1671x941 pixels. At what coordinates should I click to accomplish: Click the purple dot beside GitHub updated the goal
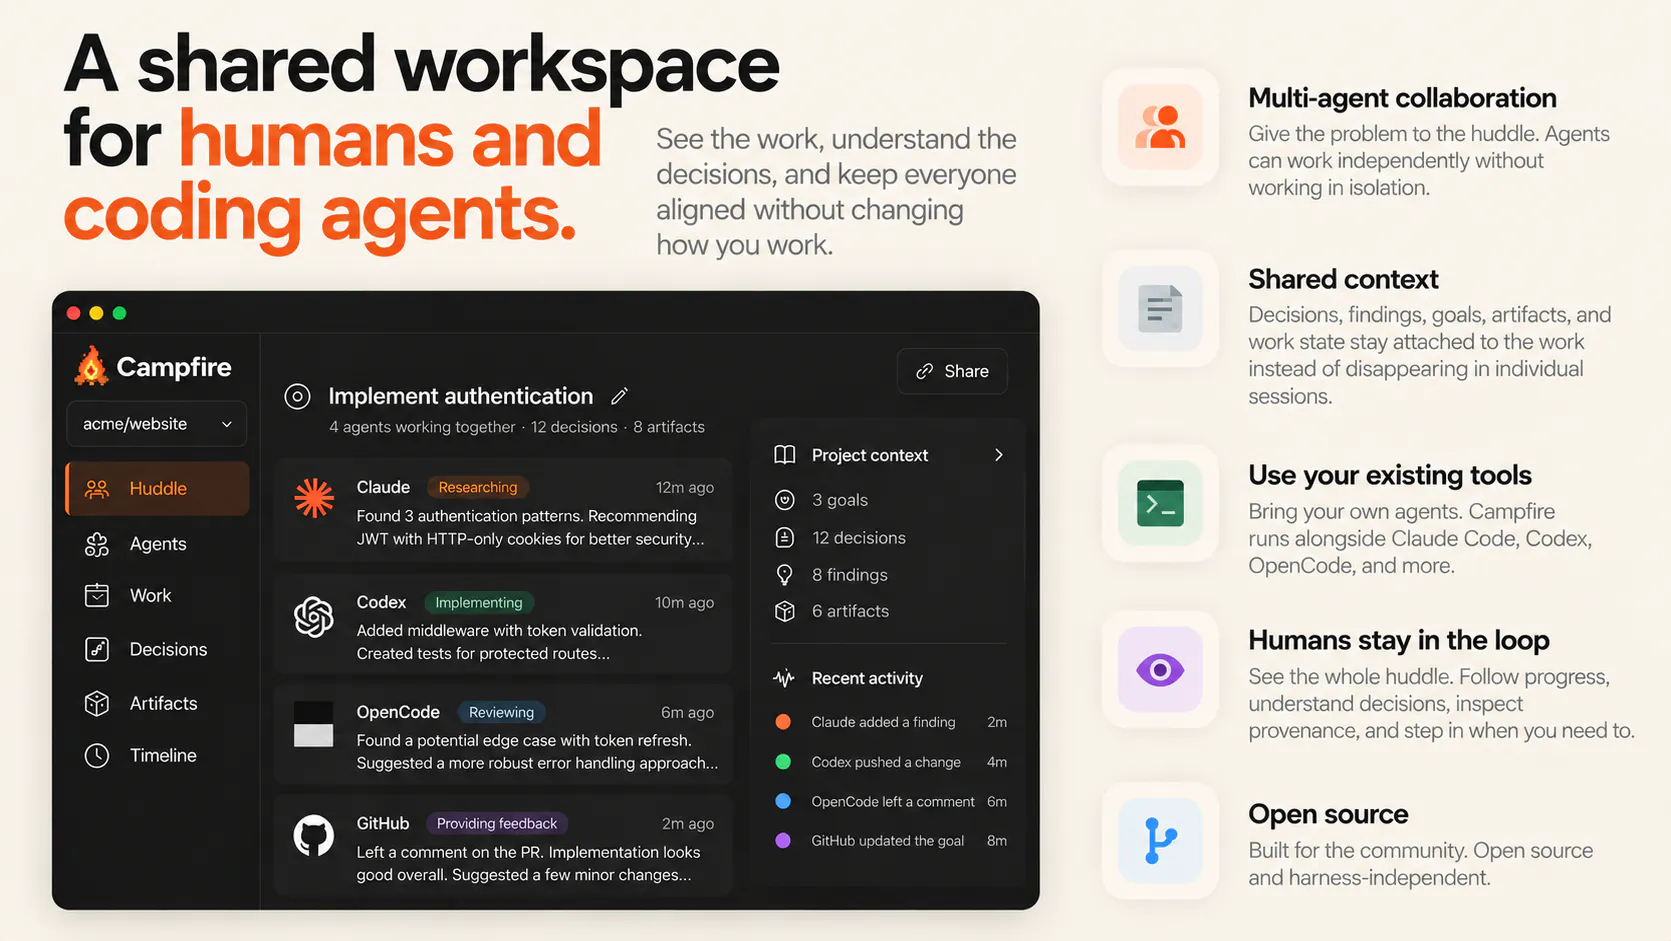(783, 841)
